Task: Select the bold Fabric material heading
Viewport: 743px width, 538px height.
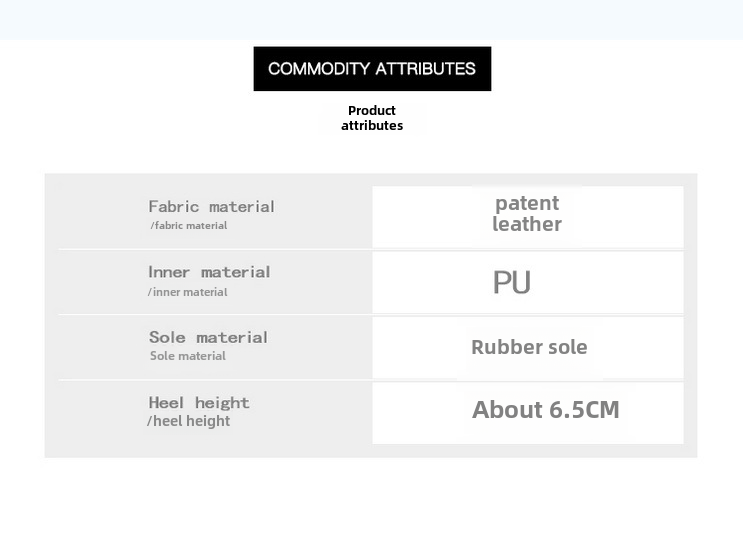Action: 211,207
